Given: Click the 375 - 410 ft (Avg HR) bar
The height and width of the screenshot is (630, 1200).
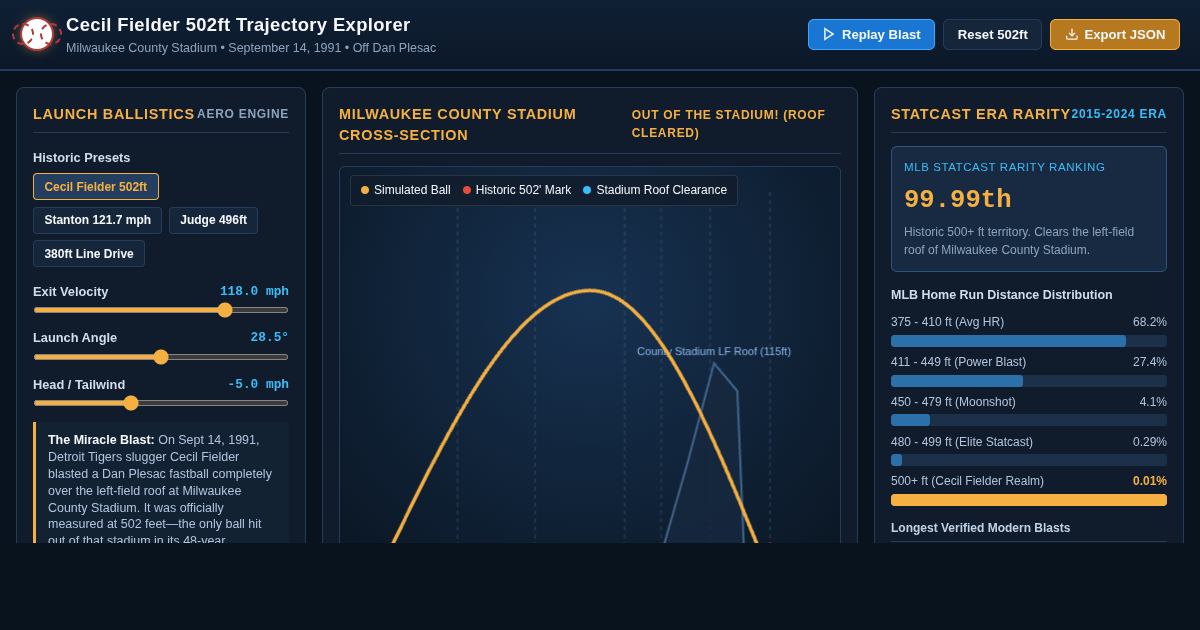Looking at the screenshot, I should (1029, 341).
